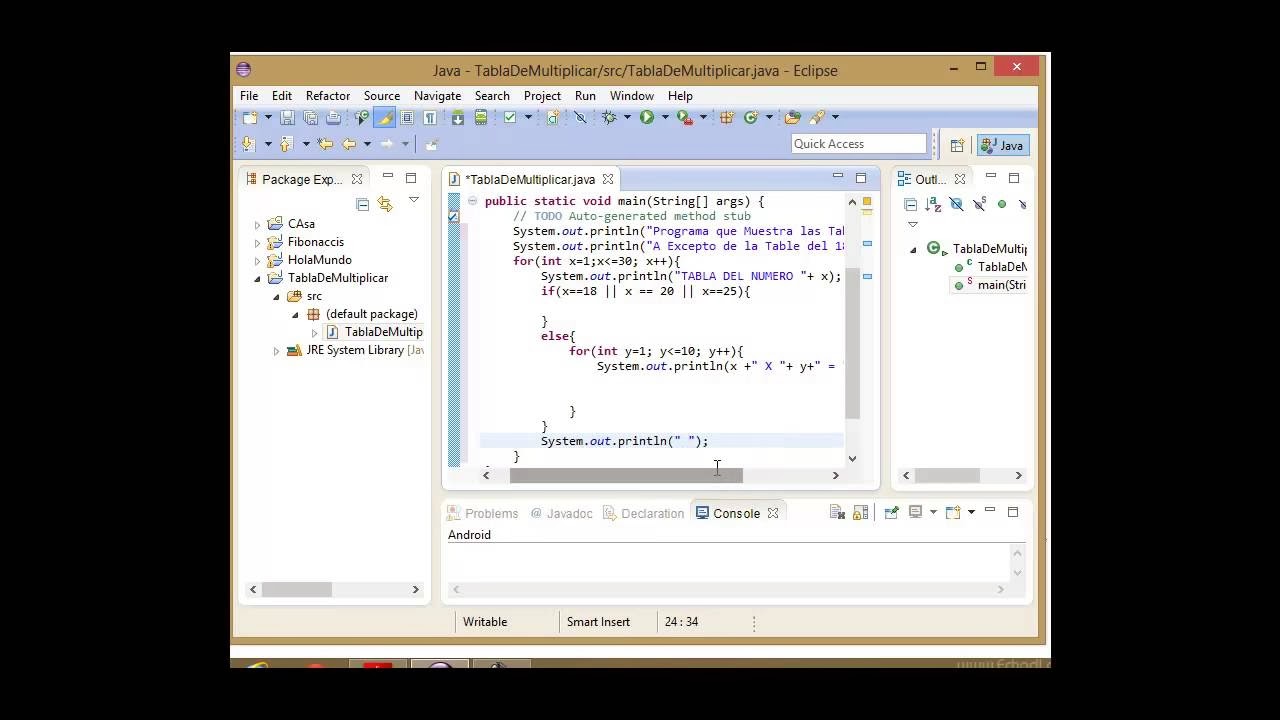Viewport: 1280px width, 720px height.
Task: Select the TablaDeMultiplicar.java editor tab
Action: click(x=530, y=180)
